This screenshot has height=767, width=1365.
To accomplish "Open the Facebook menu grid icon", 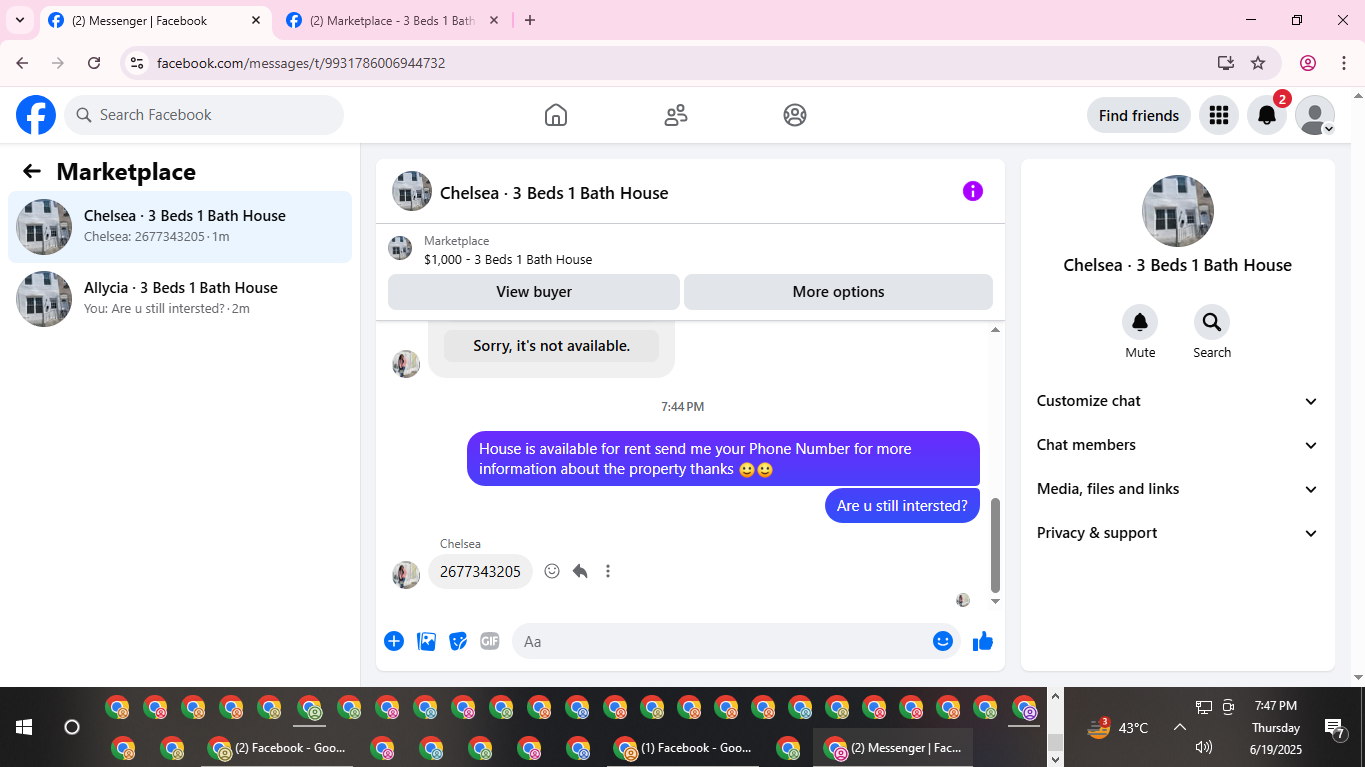I will click(1218, 115).
